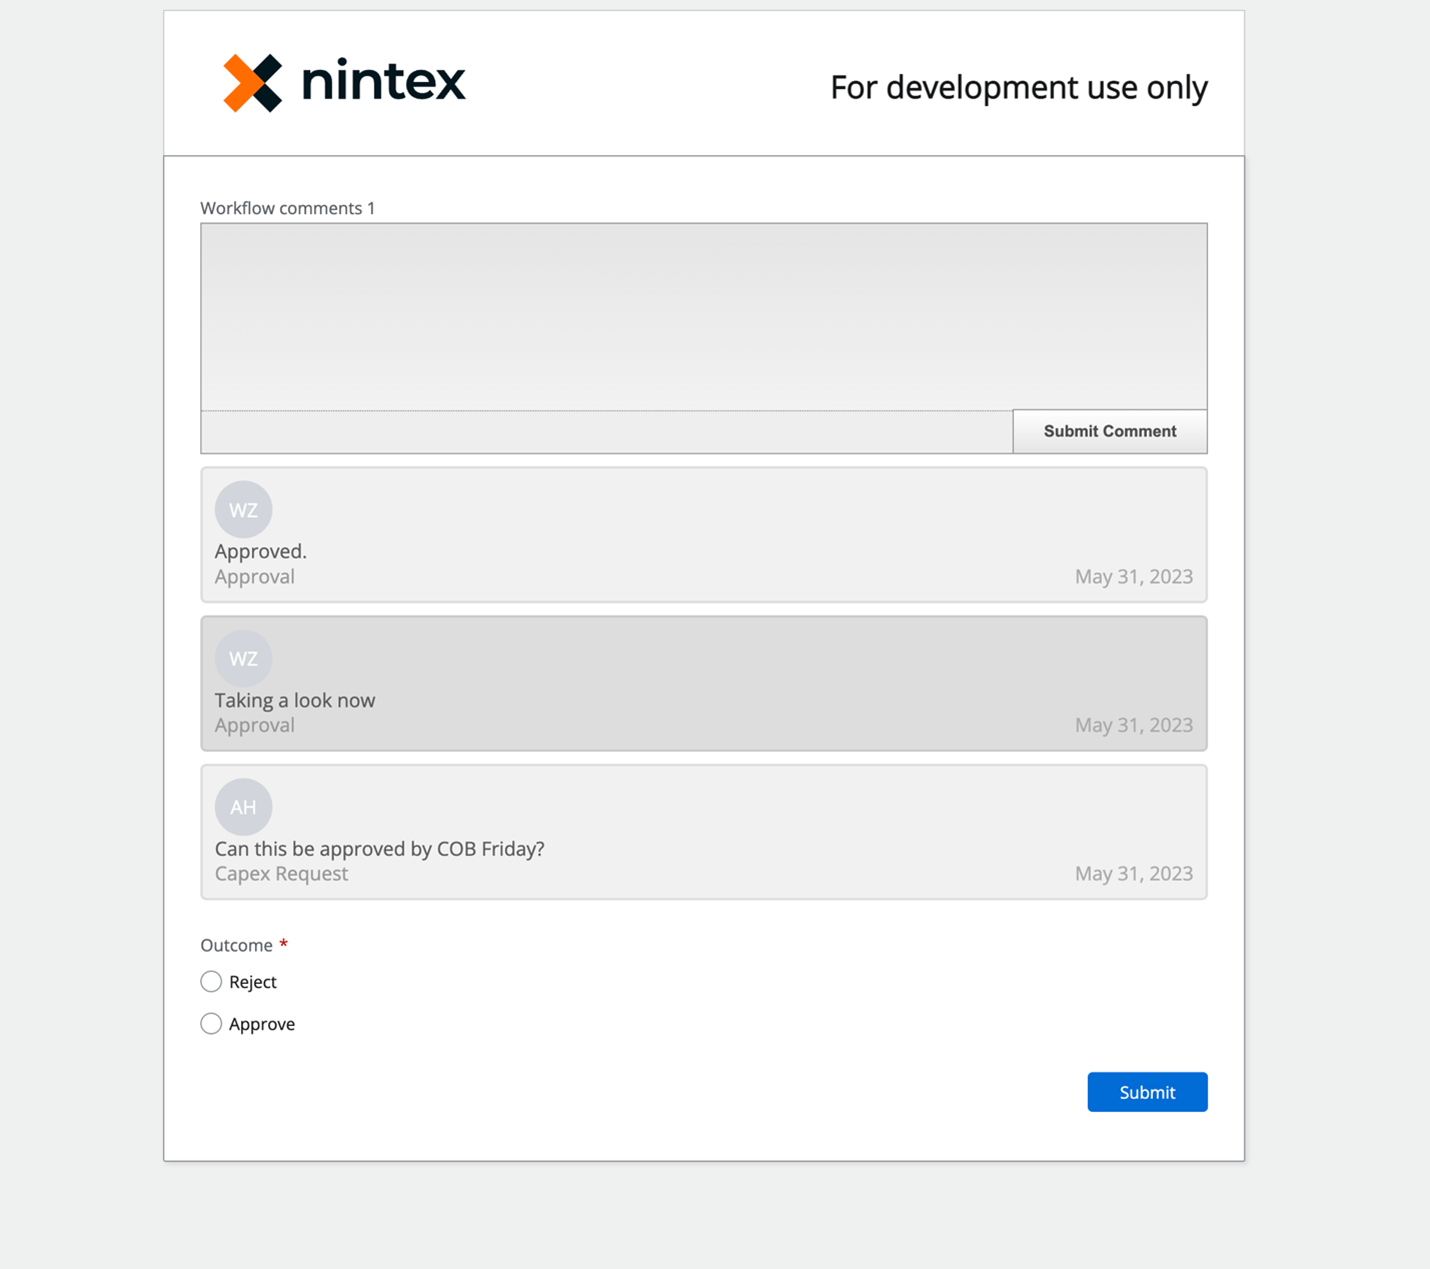Click the Nintex logo
This screenshot has height=1269, width=1430.
click(344, 81)
